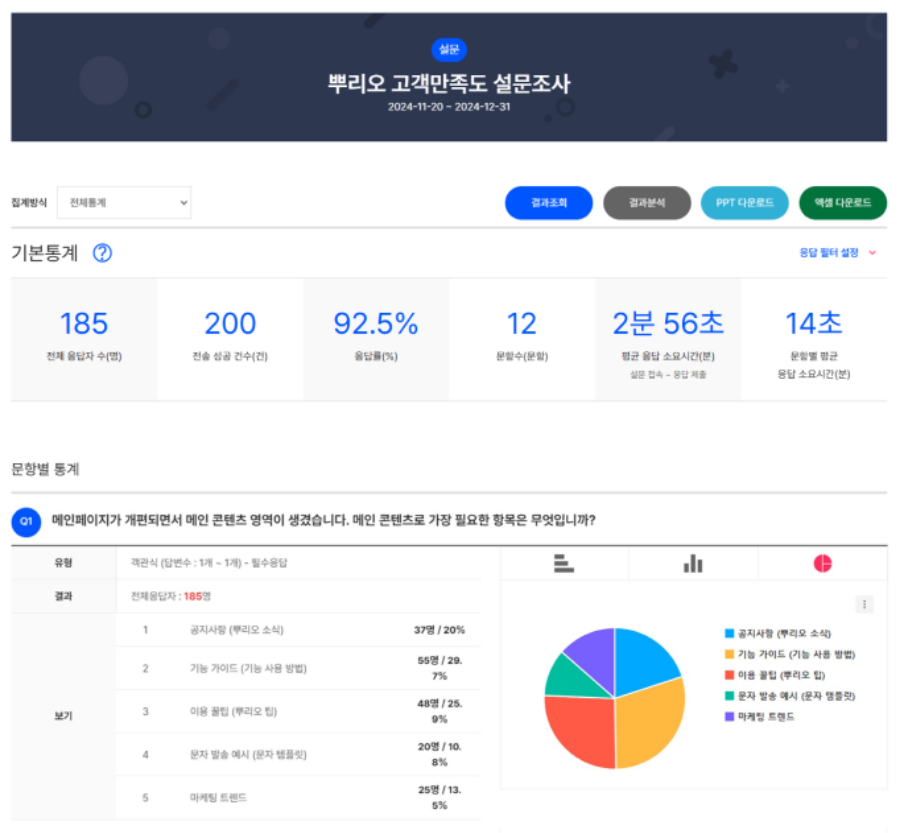Click the 20명 / 10.8% result value
Screen dimensions: 900x833
click(440, 754)
